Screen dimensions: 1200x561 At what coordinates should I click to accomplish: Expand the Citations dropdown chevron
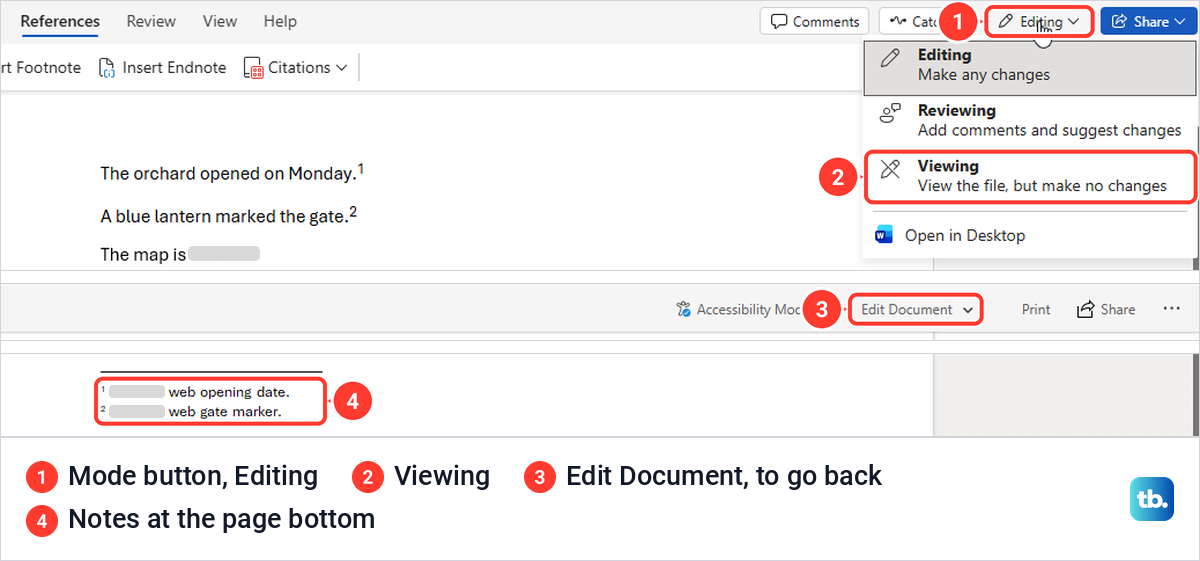(342, 68)
